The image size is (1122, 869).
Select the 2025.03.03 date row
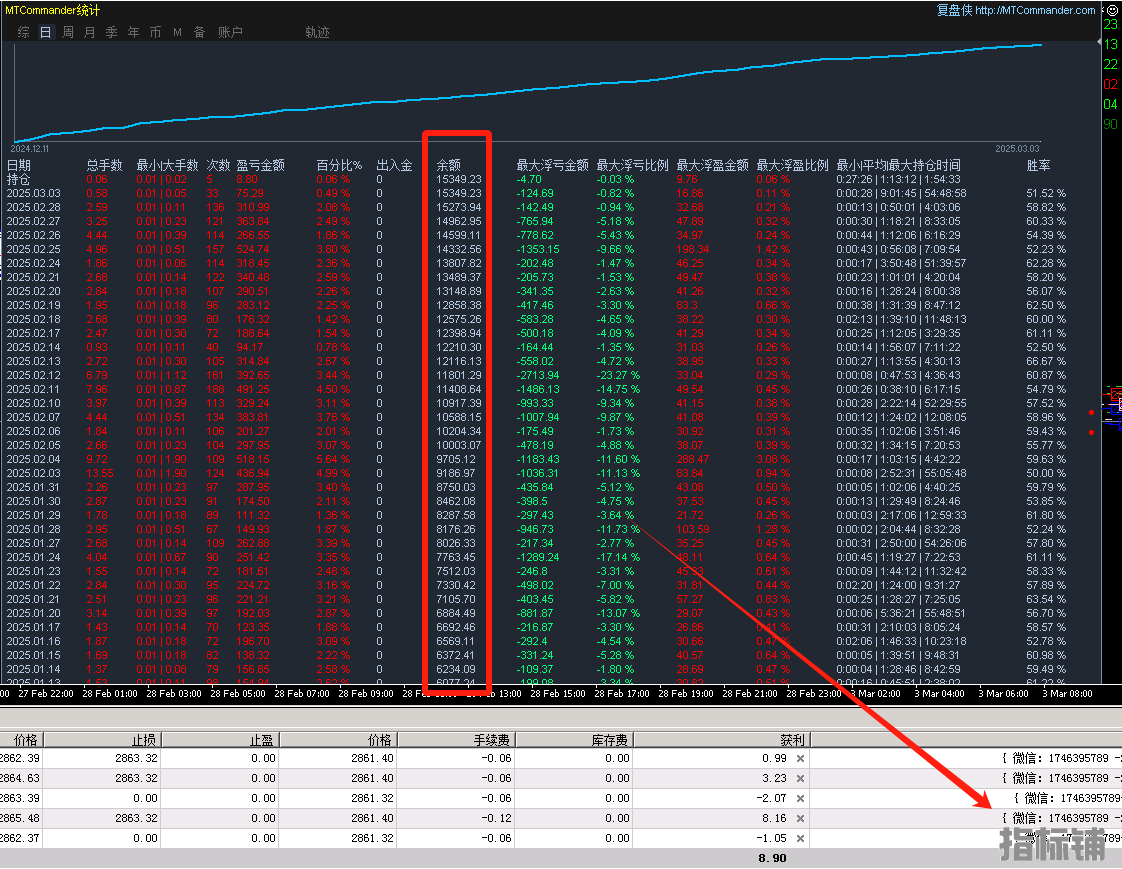click(x=34, y=193)
